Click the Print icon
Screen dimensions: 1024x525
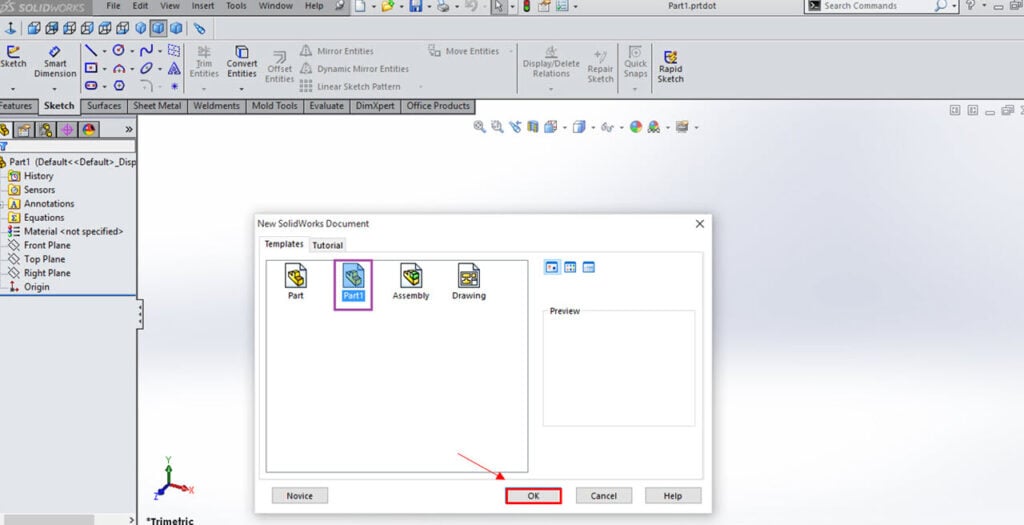point(443,6)
